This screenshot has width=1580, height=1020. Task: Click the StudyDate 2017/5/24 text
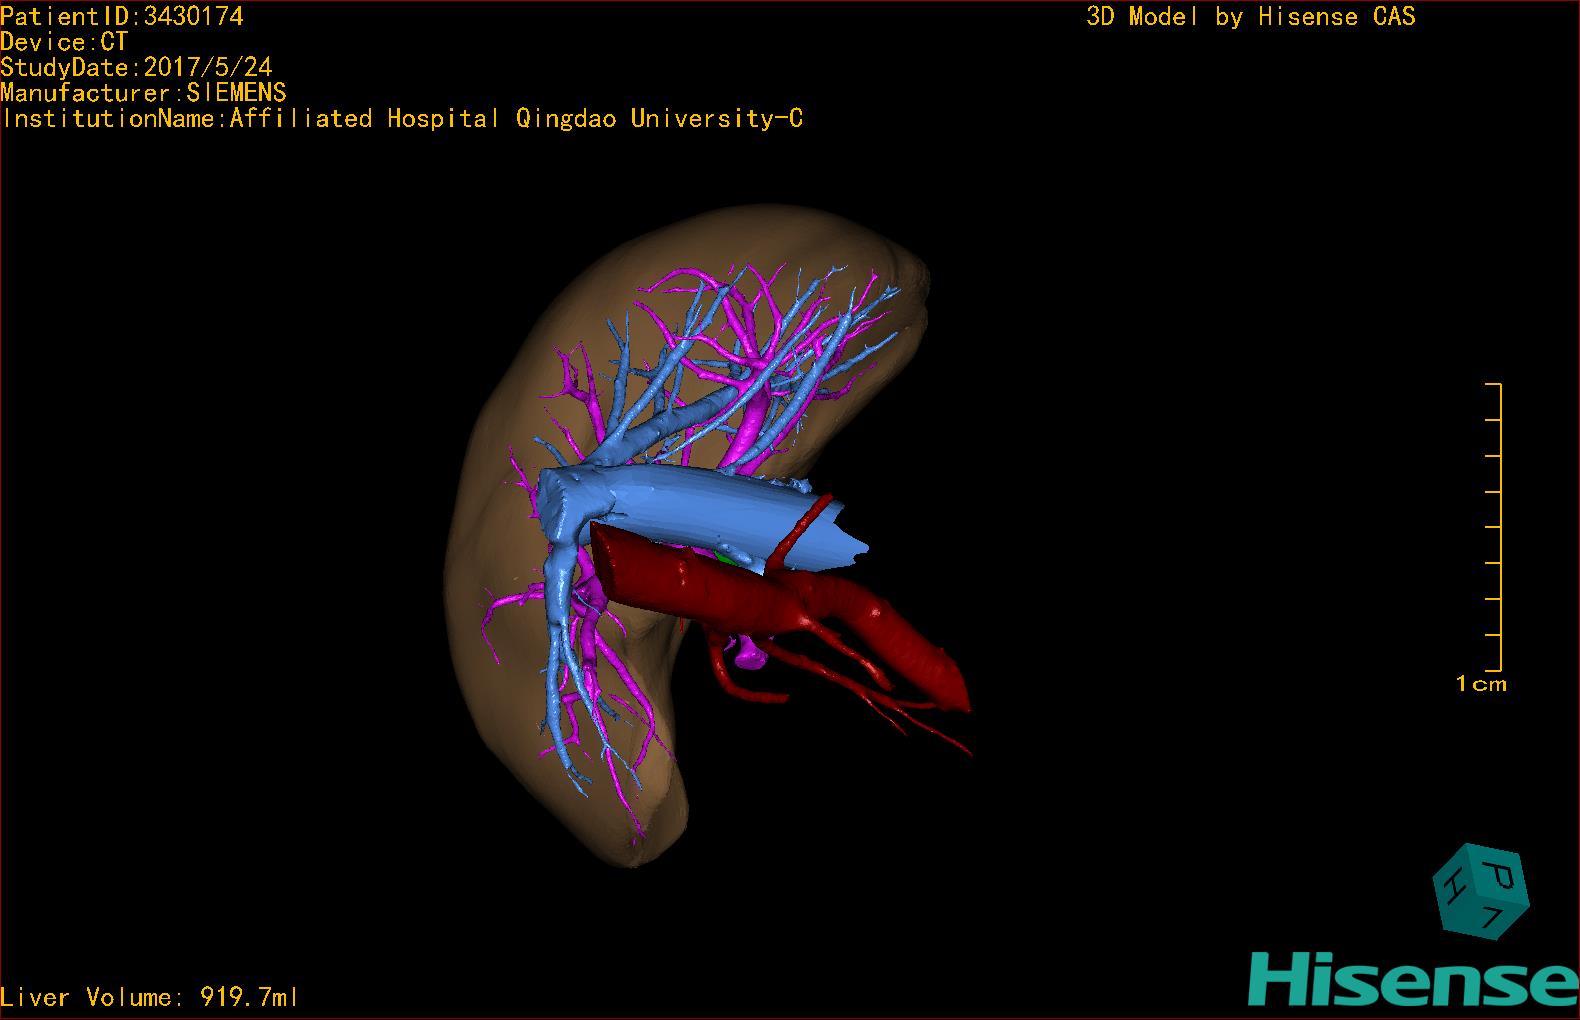136,67
